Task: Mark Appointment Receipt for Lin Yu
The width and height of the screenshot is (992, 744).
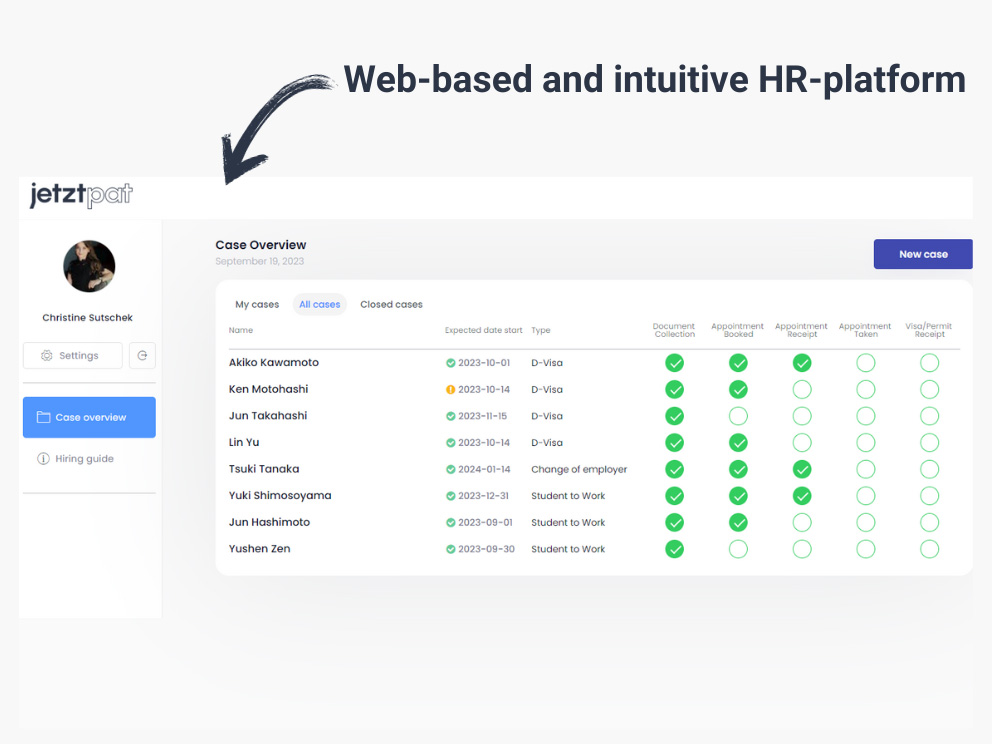Action: tap(802, 442)
